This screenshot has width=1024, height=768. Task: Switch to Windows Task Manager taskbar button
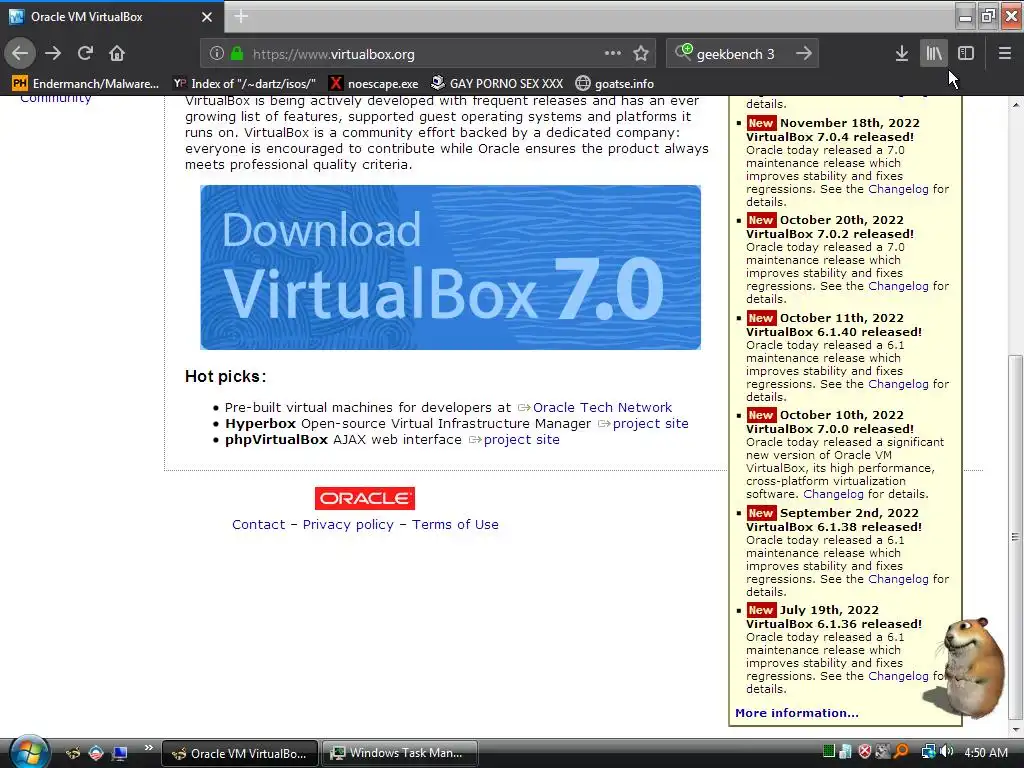[401, 753]
